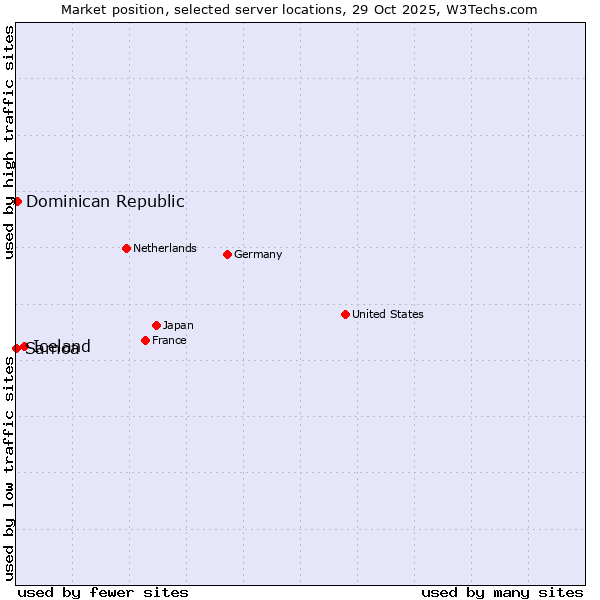Click the 'used by high traffic sites' label
600x600 pixels.
point(9,142)
